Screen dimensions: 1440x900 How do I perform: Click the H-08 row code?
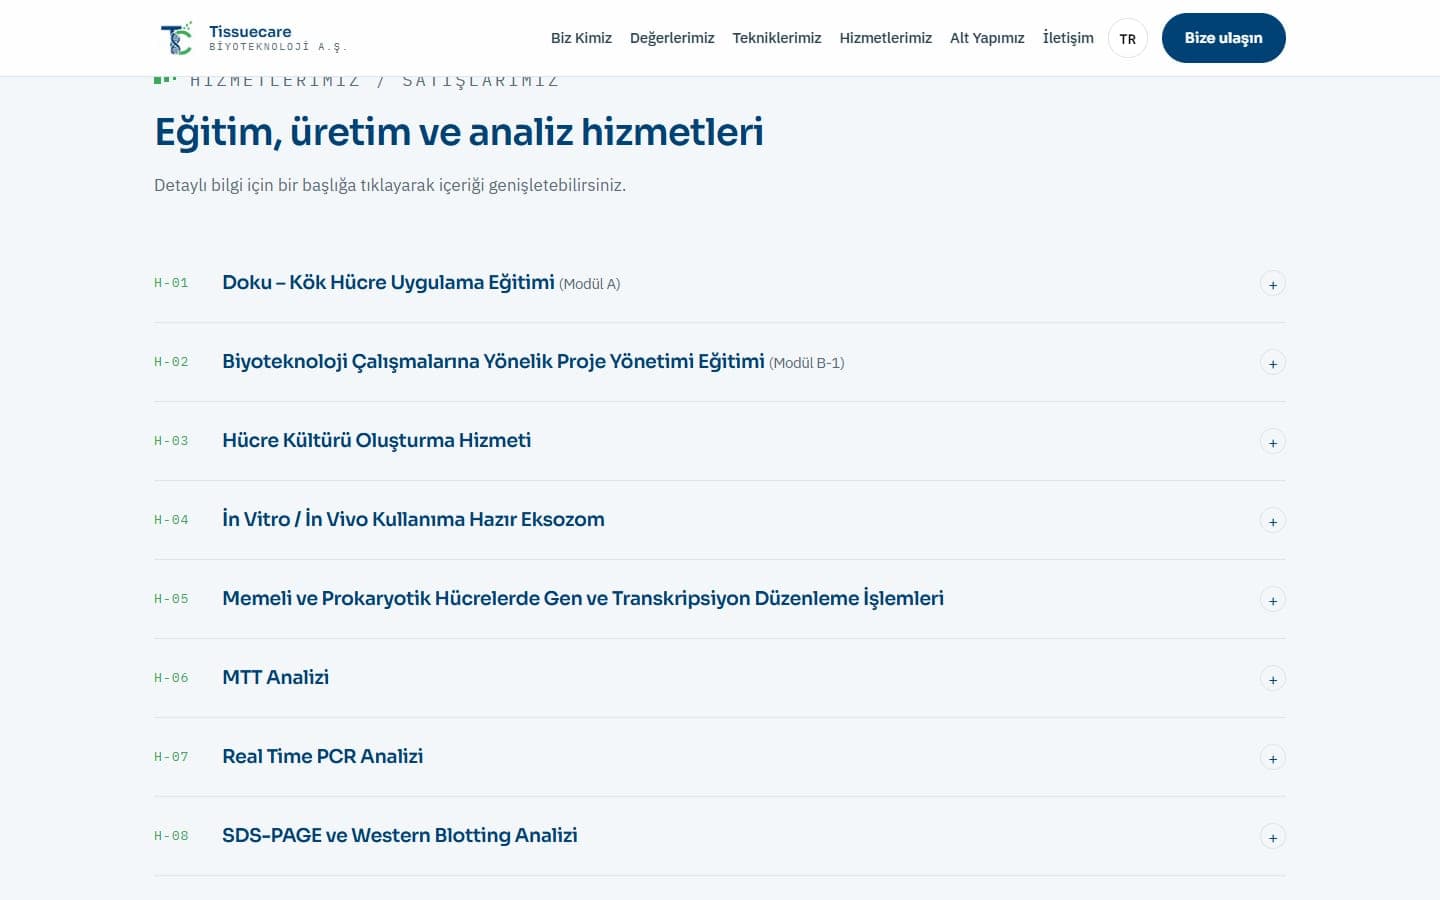pos(171,836)
